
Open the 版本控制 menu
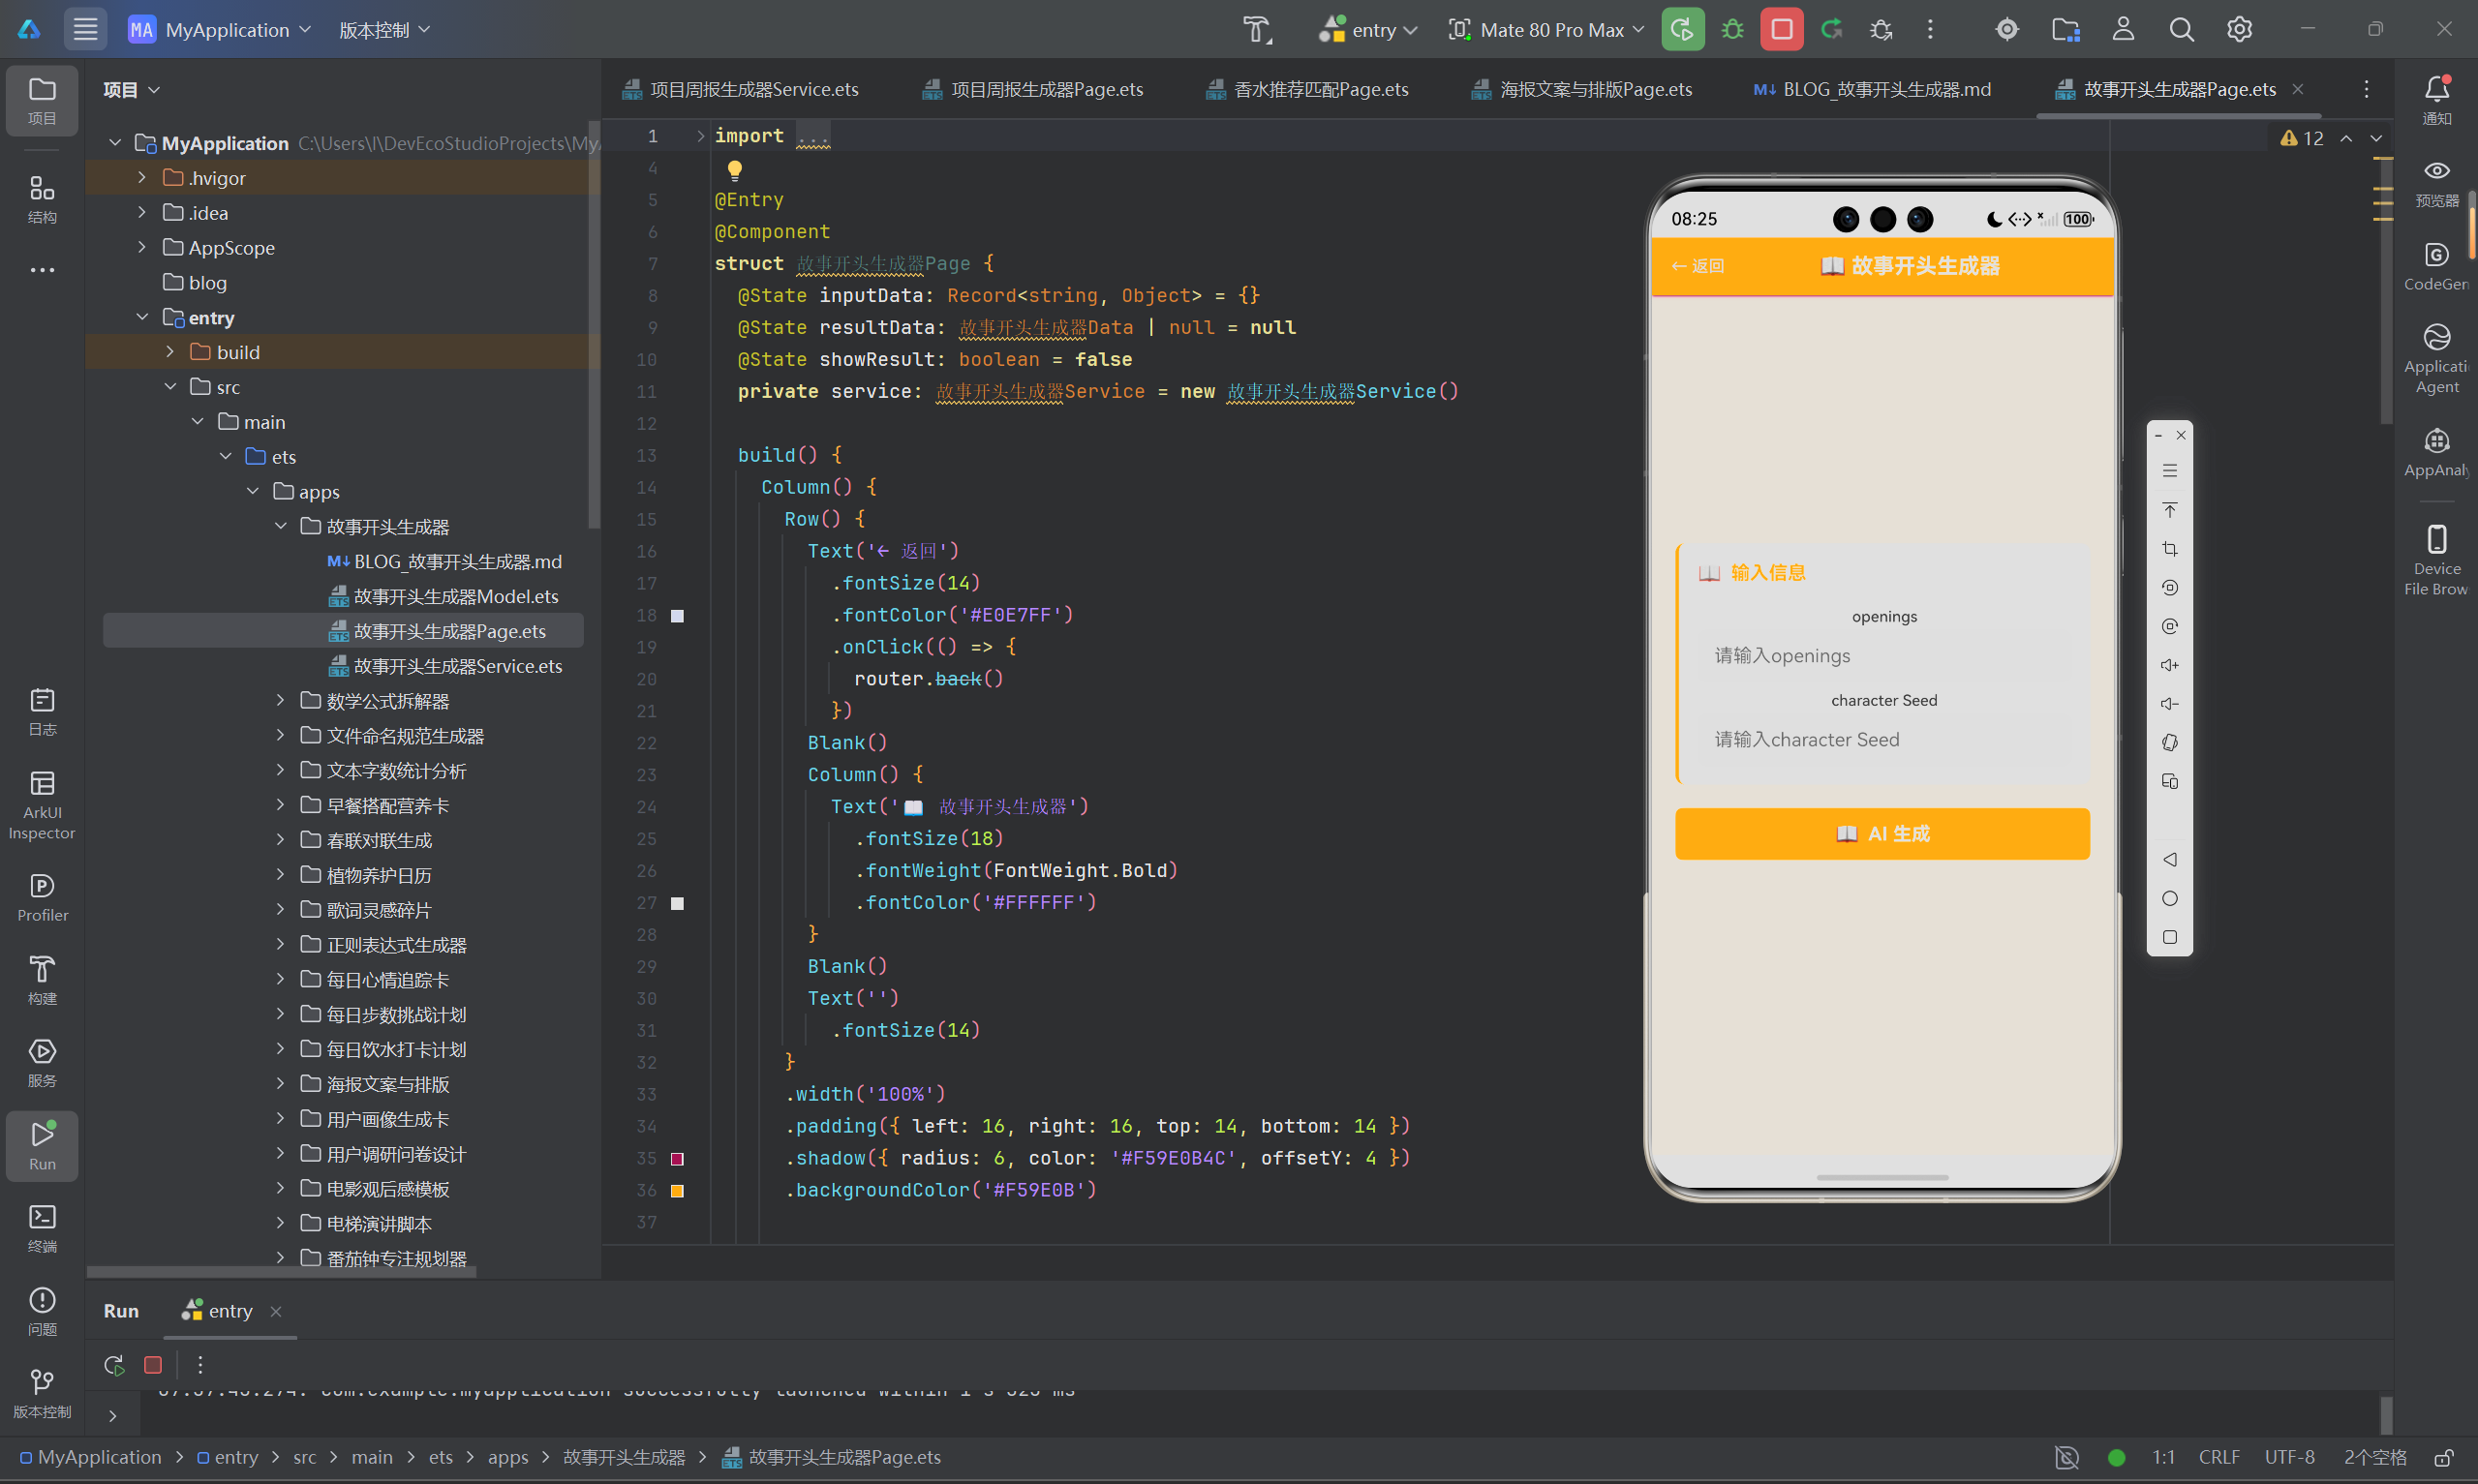(x=385, y=30)
